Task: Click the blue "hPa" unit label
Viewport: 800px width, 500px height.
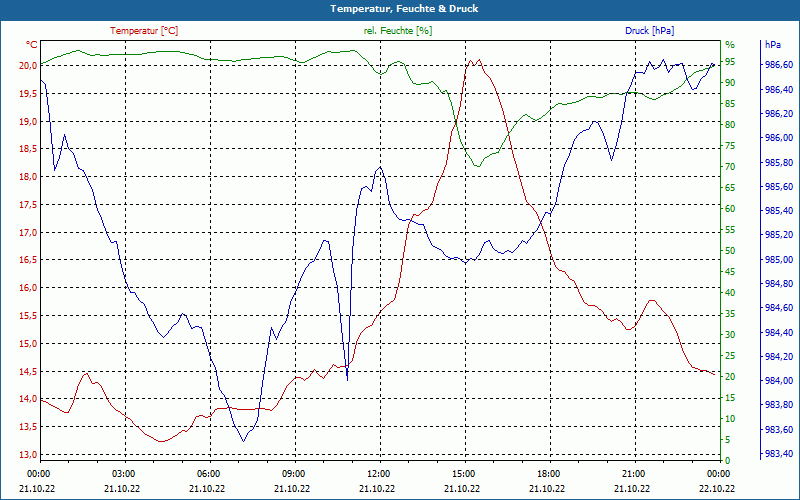Action: pos(773,45)
